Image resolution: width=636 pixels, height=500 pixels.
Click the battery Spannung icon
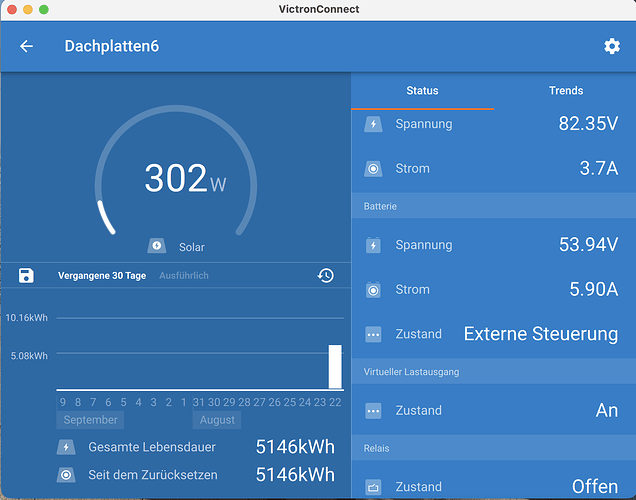coord(373,245)
